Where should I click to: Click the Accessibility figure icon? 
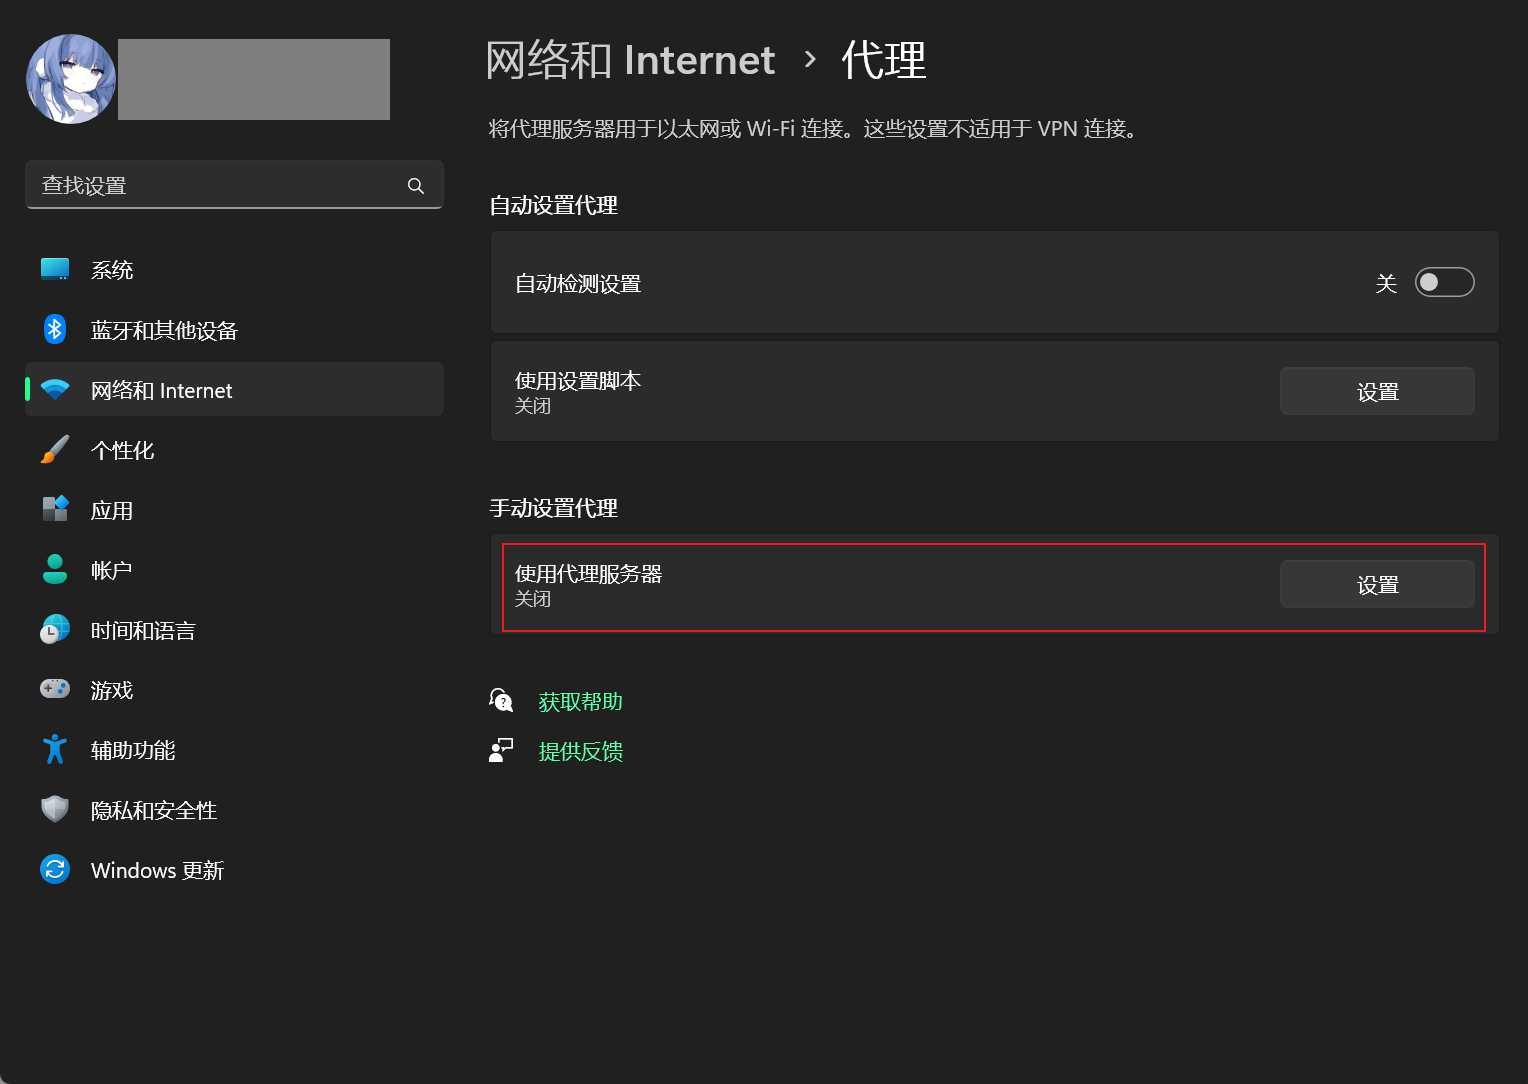point(55,750)
